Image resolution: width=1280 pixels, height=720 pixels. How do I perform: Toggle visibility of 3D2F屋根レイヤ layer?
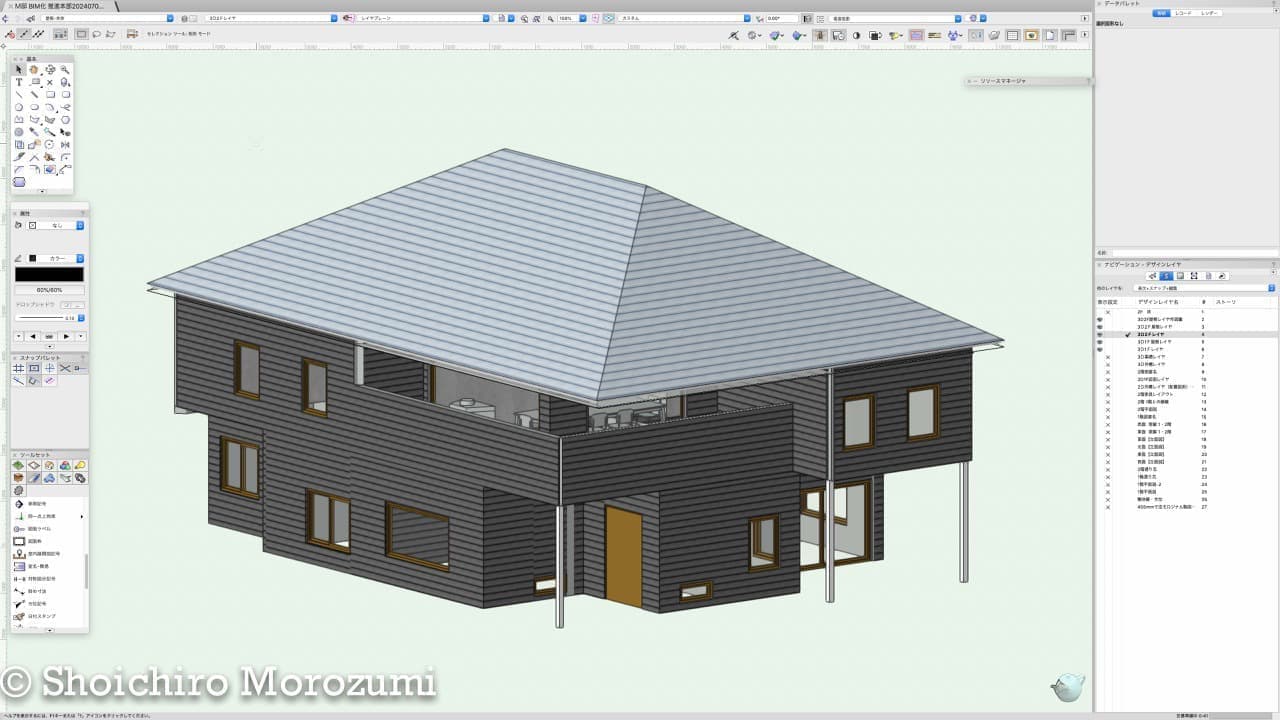coord(1100,327)
